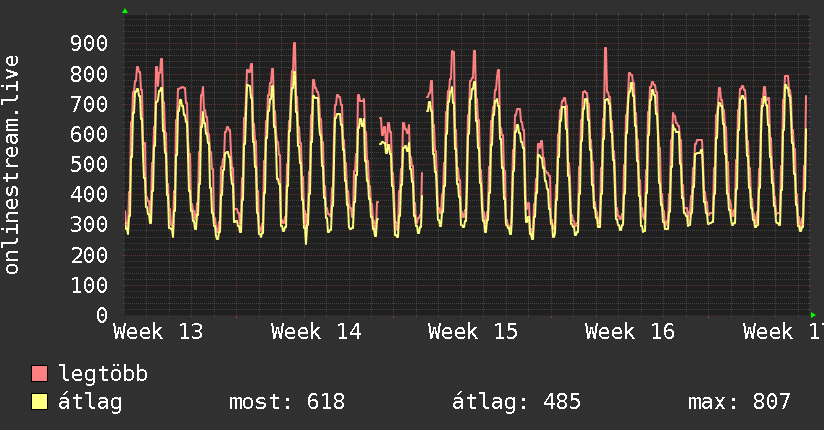Select the 'most: 618' value
The width and height of the screenshot is (824, 430).
click(287, 402)
